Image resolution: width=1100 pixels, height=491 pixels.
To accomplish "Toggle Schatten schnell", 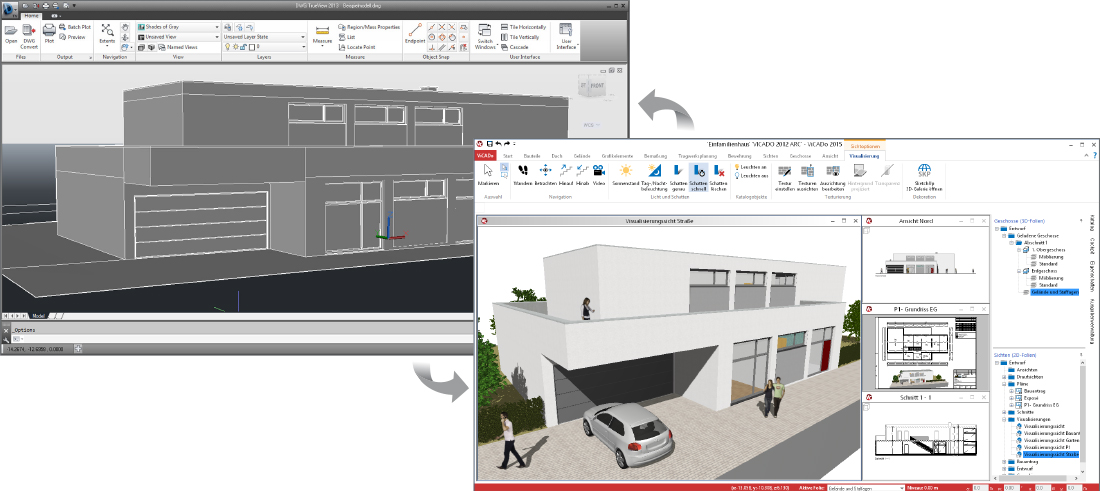I will click(698, 177).
